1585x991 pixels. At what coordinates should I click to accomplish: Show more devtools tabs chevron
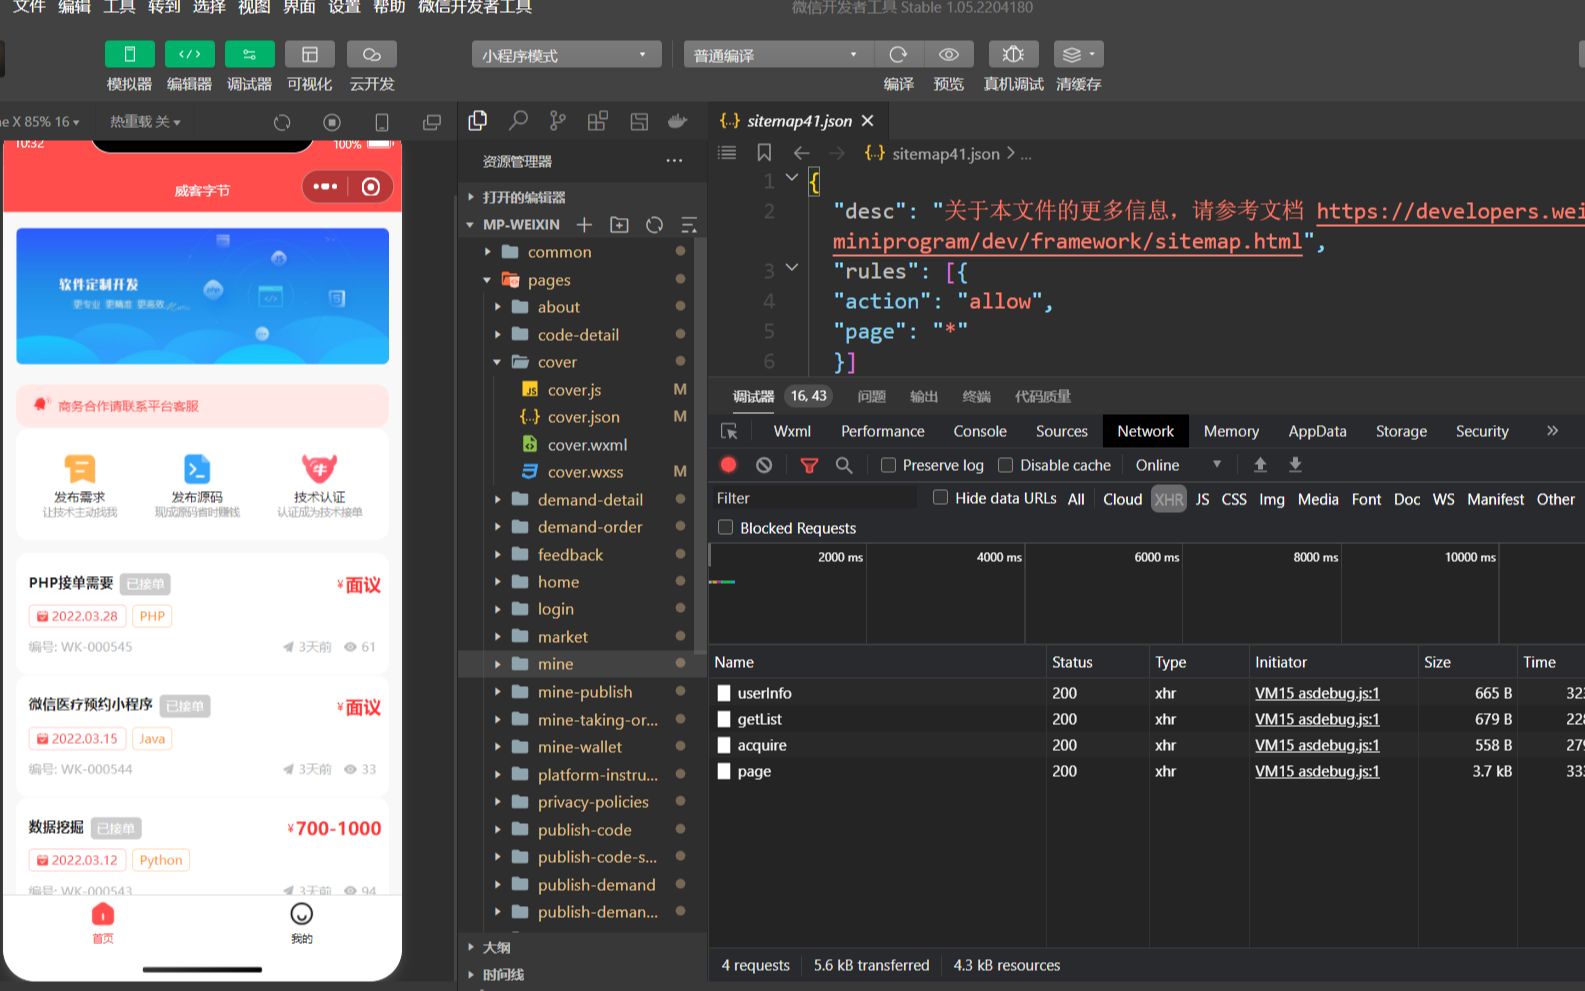pyautogui.click(x=1552, y=431)
